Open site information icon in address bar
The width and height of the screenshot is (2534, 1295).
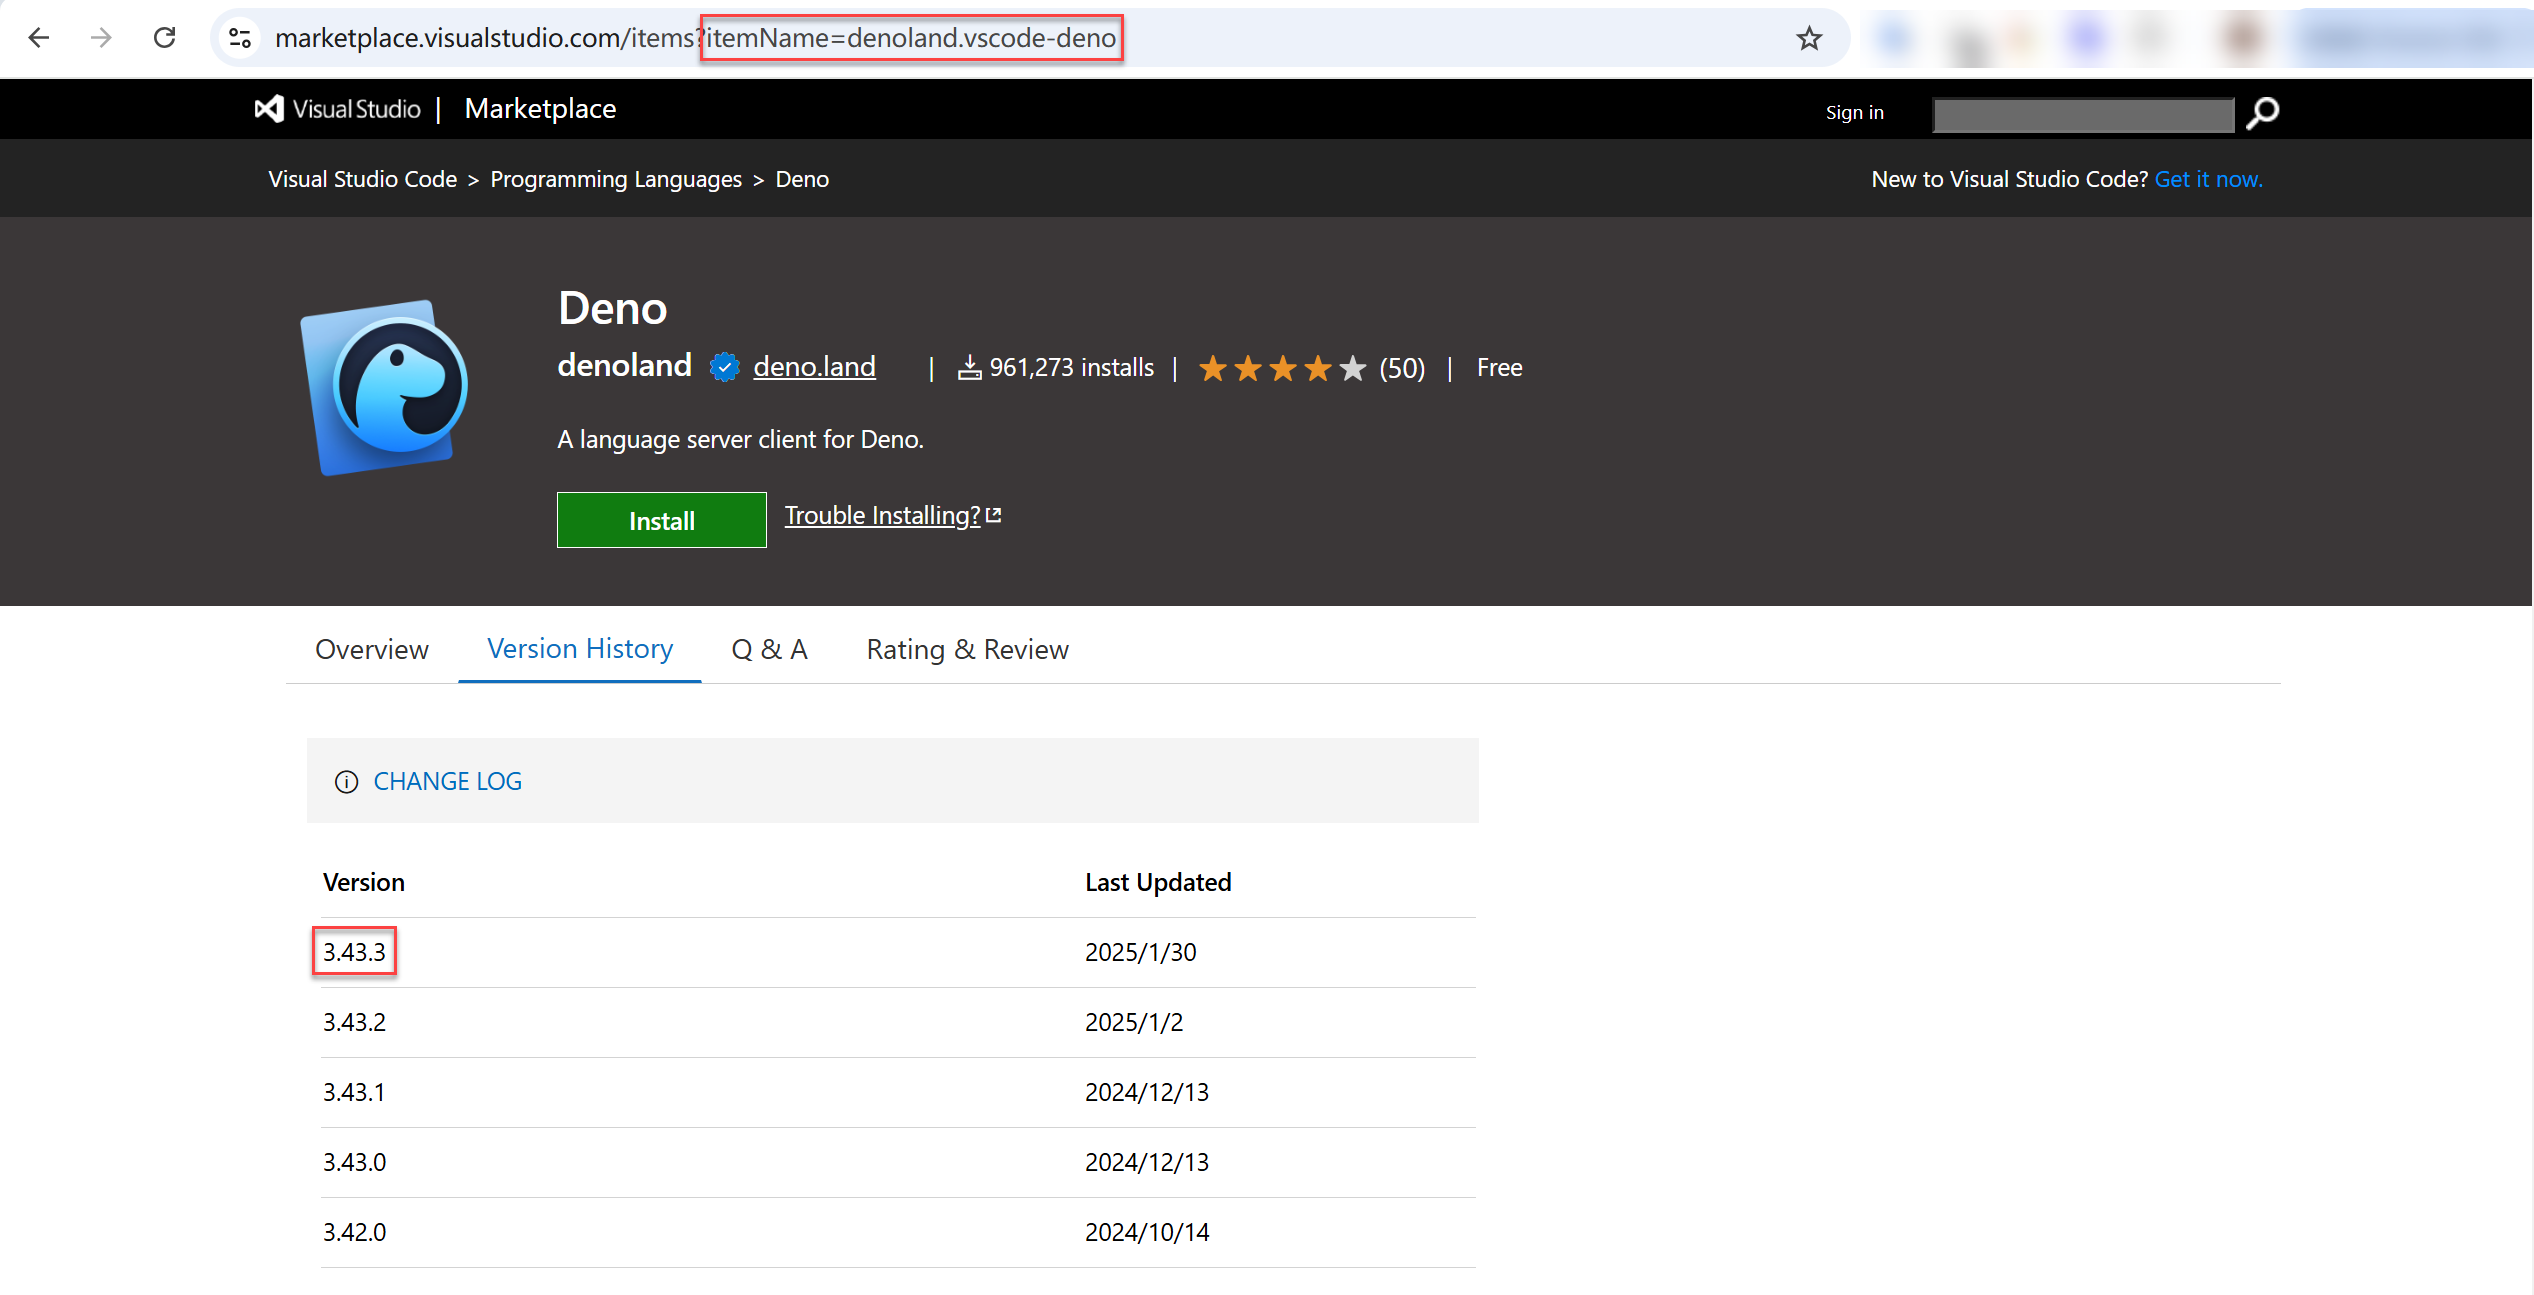(x=240, y=38)
